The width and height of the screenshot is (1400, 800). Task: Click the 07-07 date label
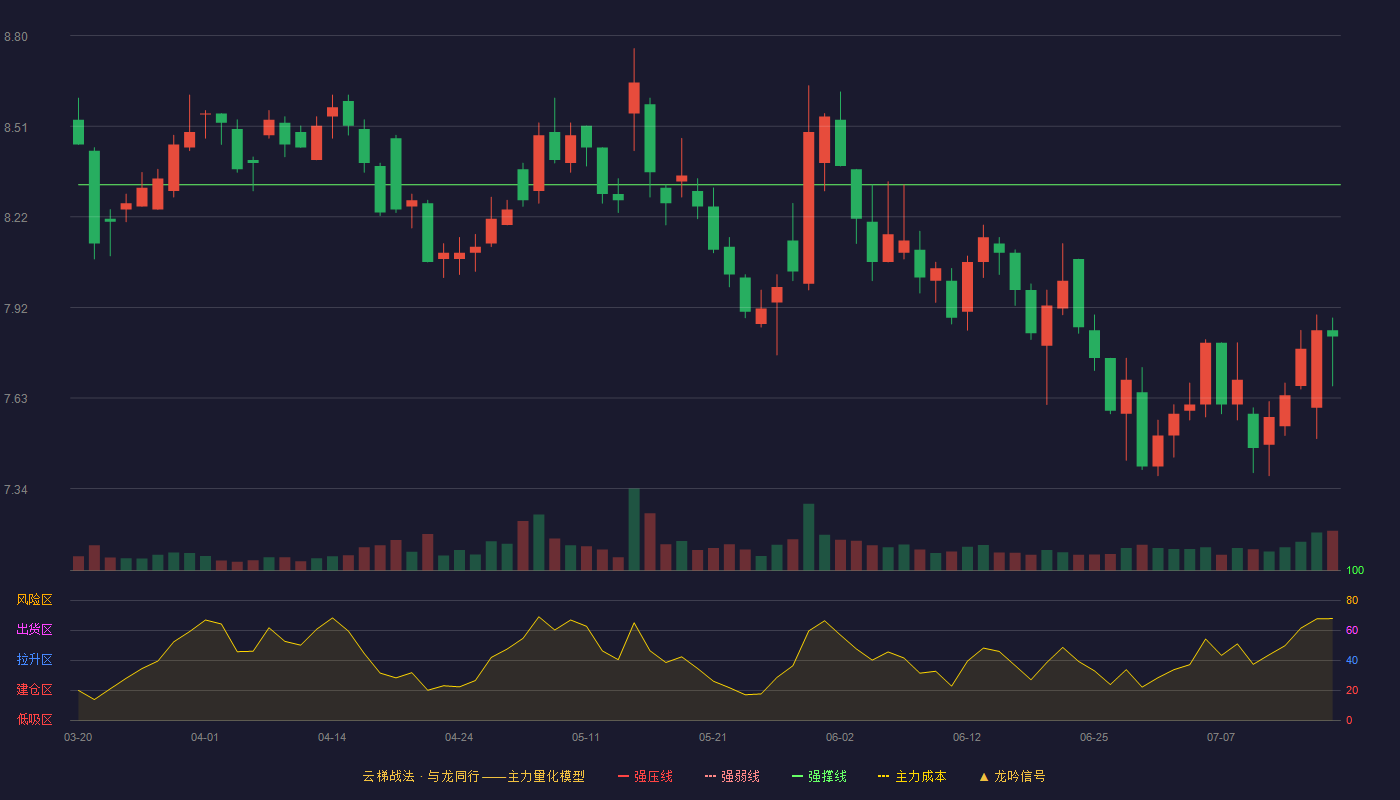(1221, 737)
